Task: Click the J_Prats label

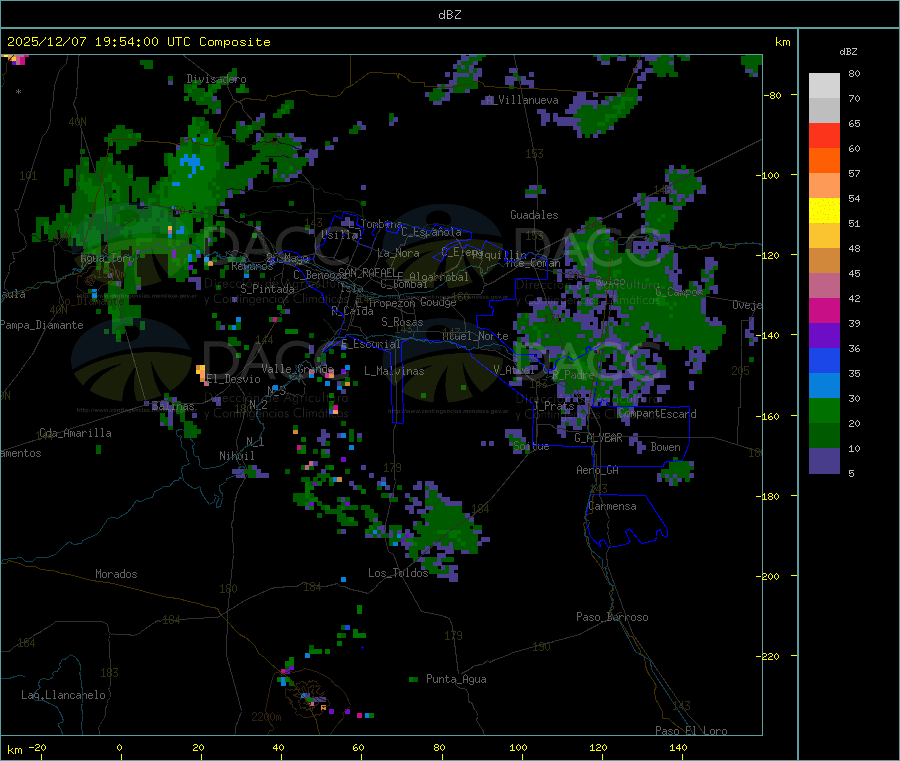Action: click(554, 406)
